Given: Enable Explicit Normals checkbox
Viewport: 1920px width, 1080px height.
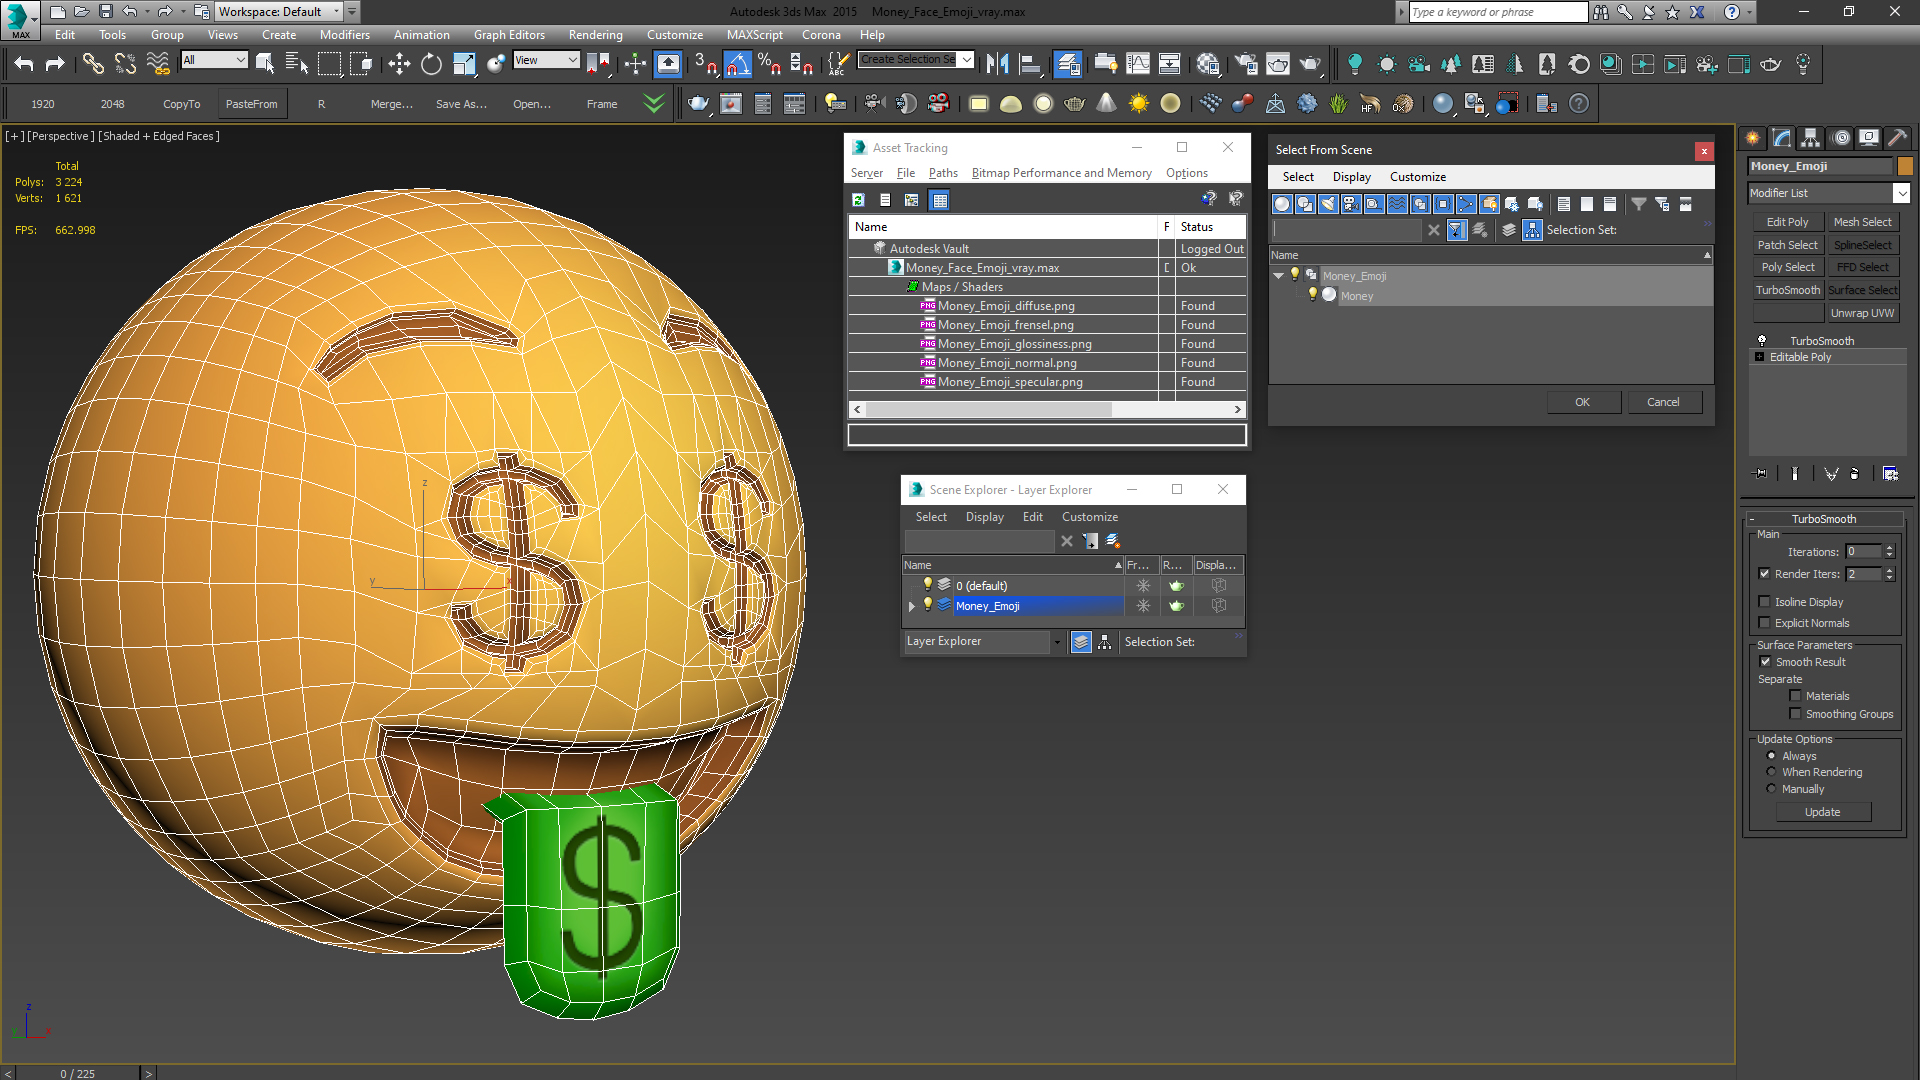Looking at the screenshot, I should click(1765, 623).
